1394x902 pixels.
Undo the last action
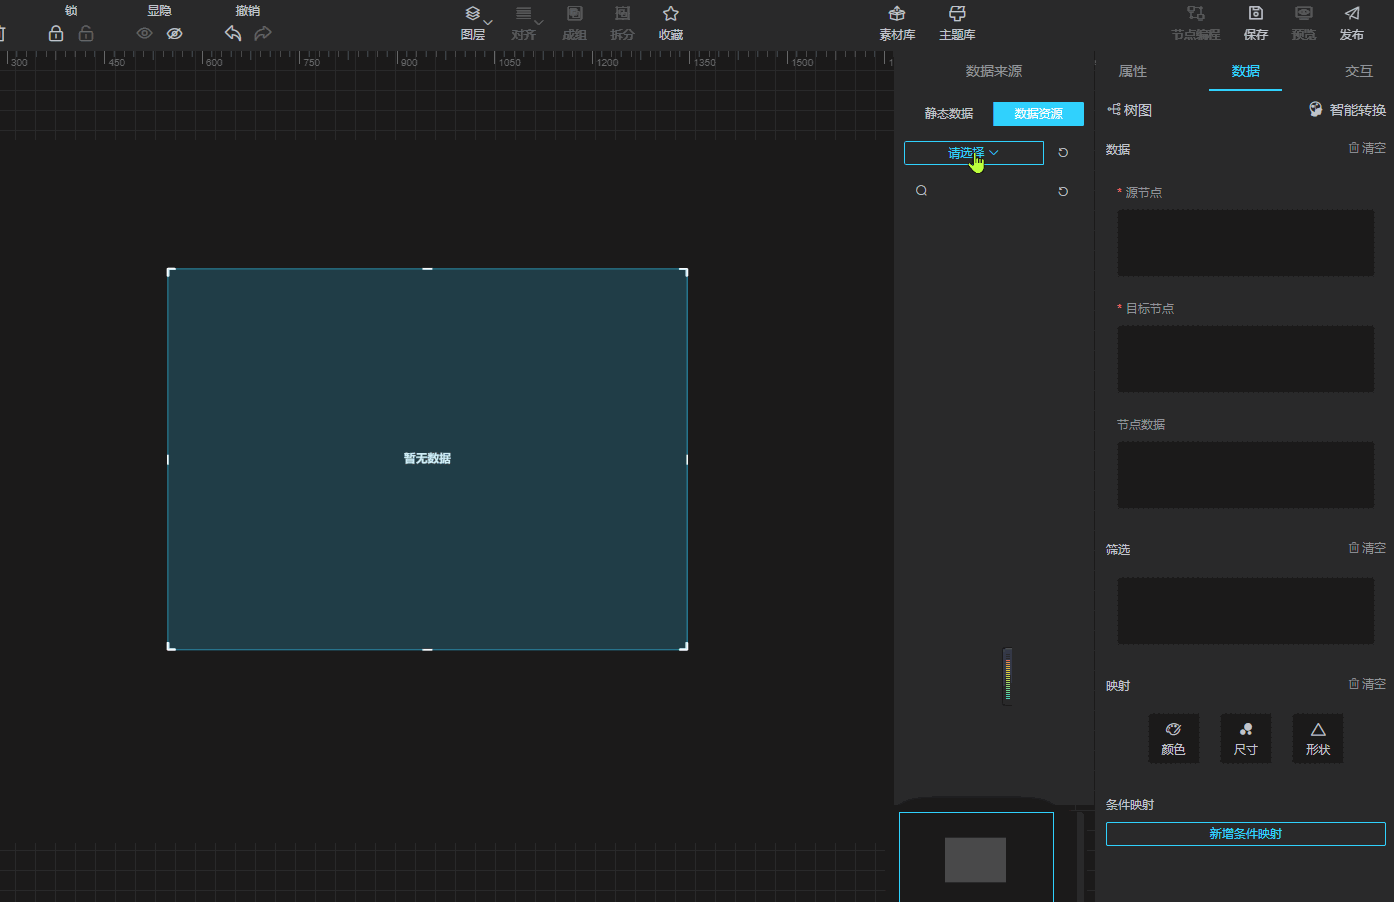(x=233, y=33)
